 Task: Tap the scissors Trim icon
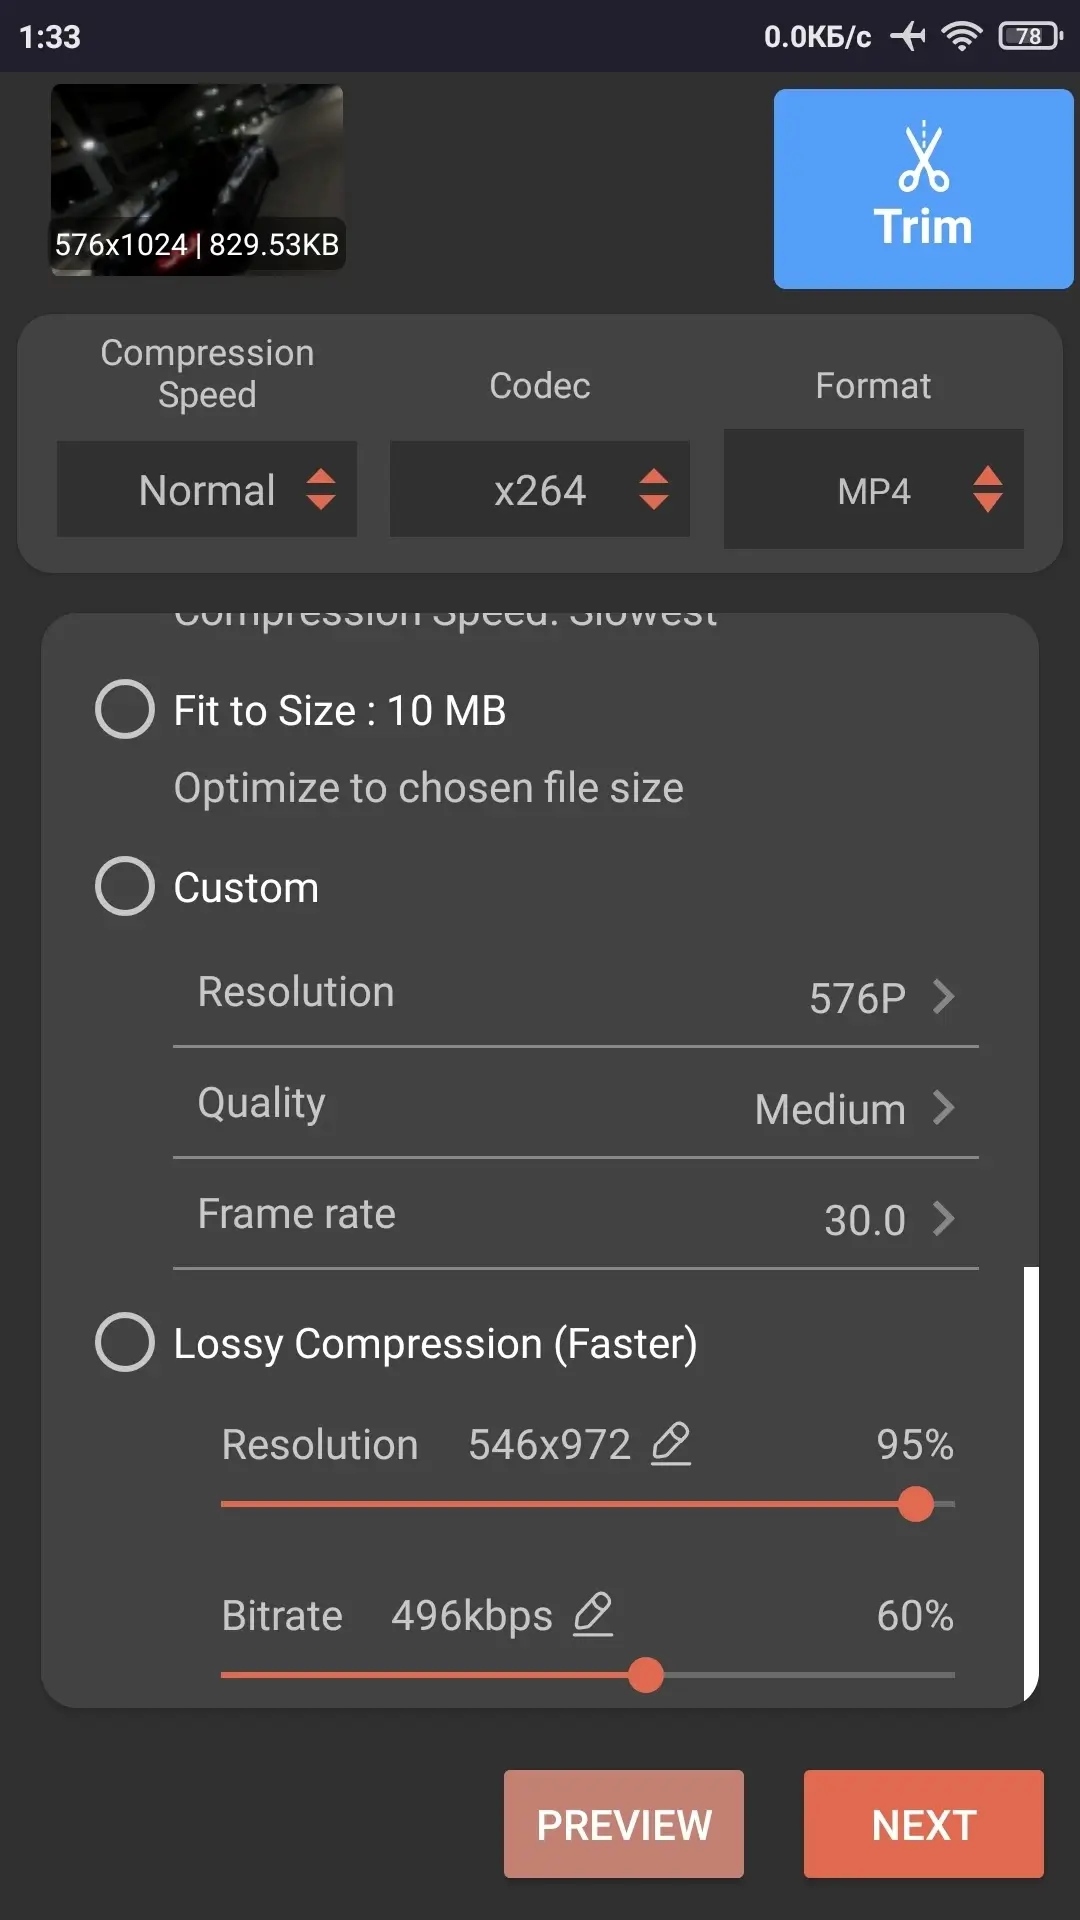923,158
